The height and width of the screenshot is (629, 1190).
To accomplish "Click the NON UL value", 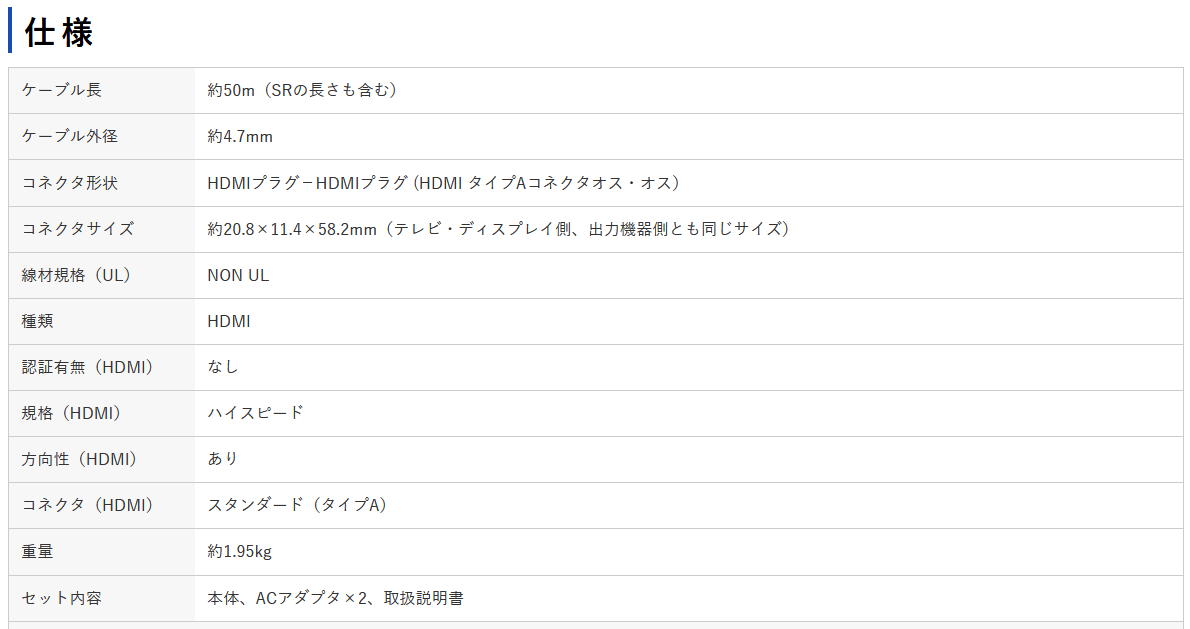I will (x=238, y=275).
